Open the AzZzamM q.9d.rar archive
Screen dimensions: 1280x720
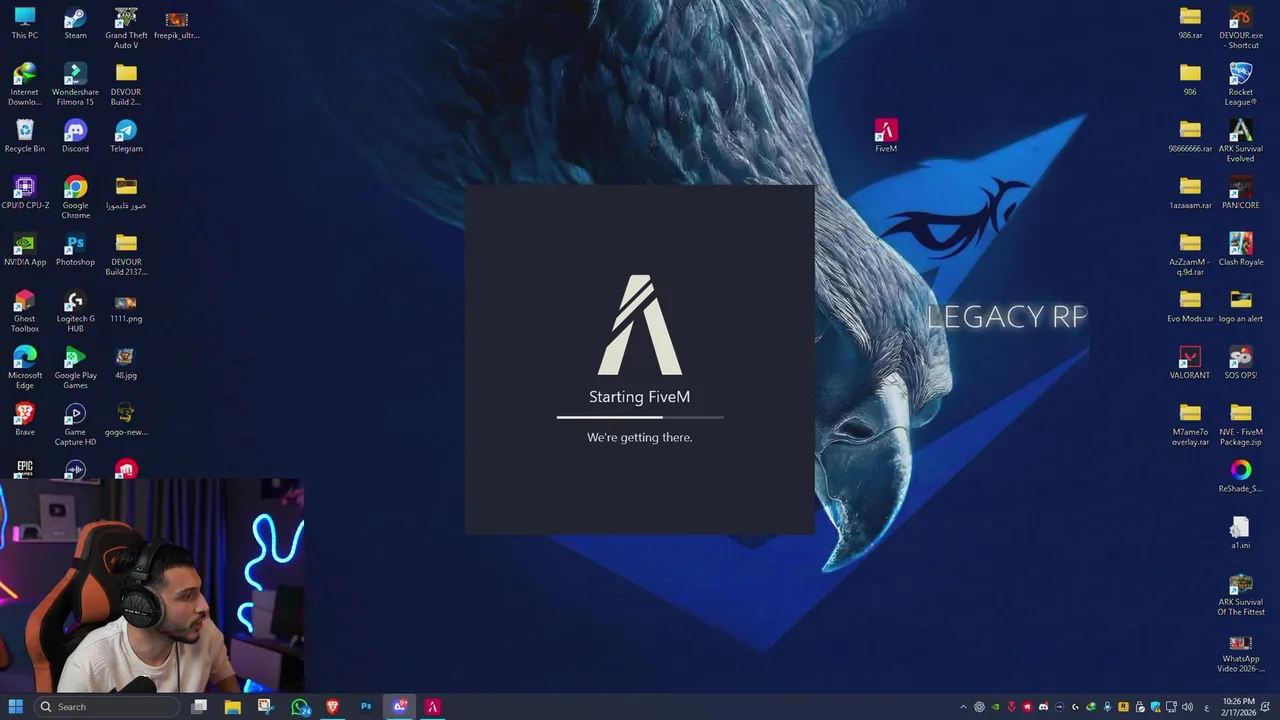tap(1190, 255)
